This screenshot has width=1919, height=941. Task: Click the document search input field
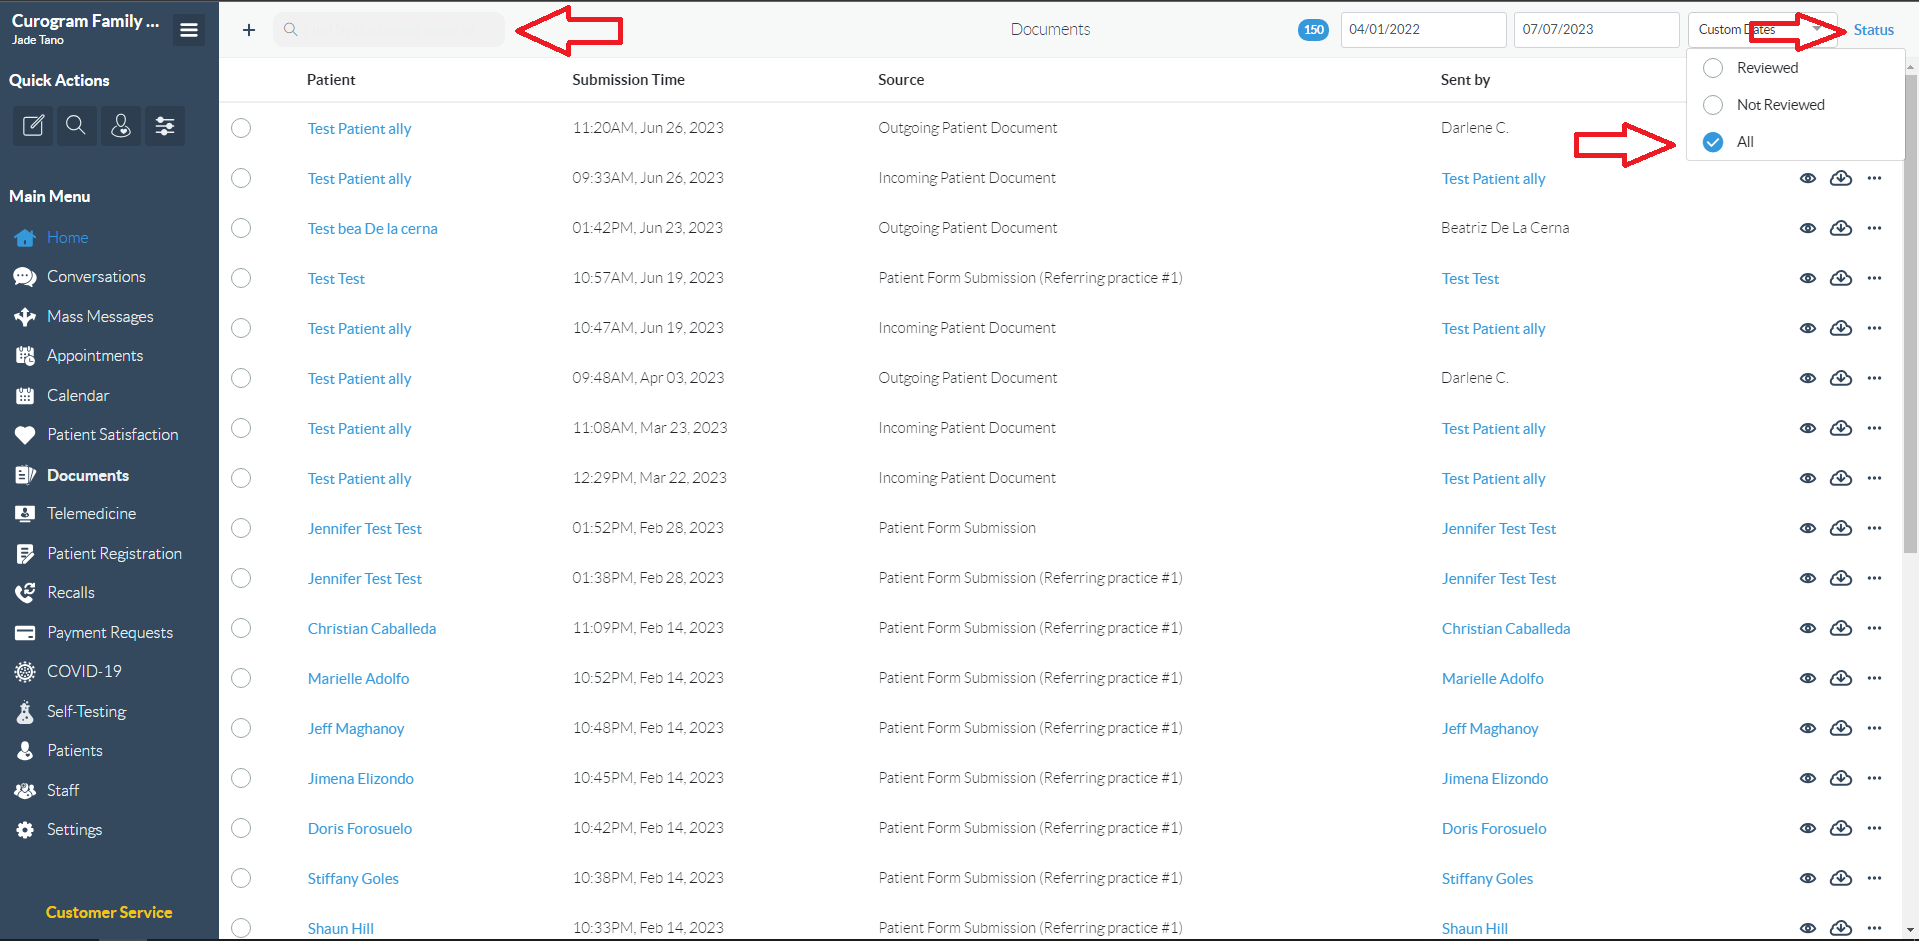tap(390, 29)
